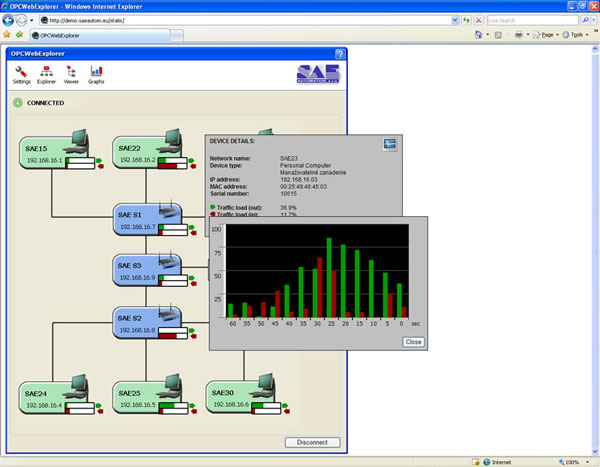Click the Print toolbar icon
This screenshot has height=467, width=600.
click(x=518, y=35)
